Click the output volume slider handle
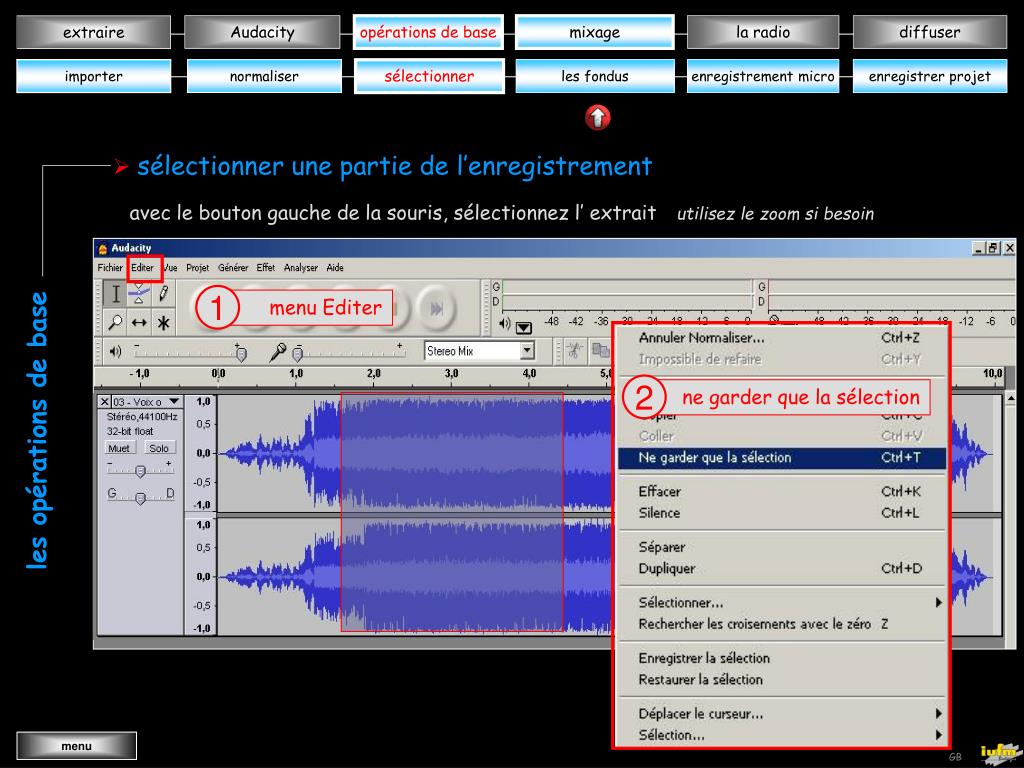Viewport: 1024px width, 768px height. [x=241, y=353]
